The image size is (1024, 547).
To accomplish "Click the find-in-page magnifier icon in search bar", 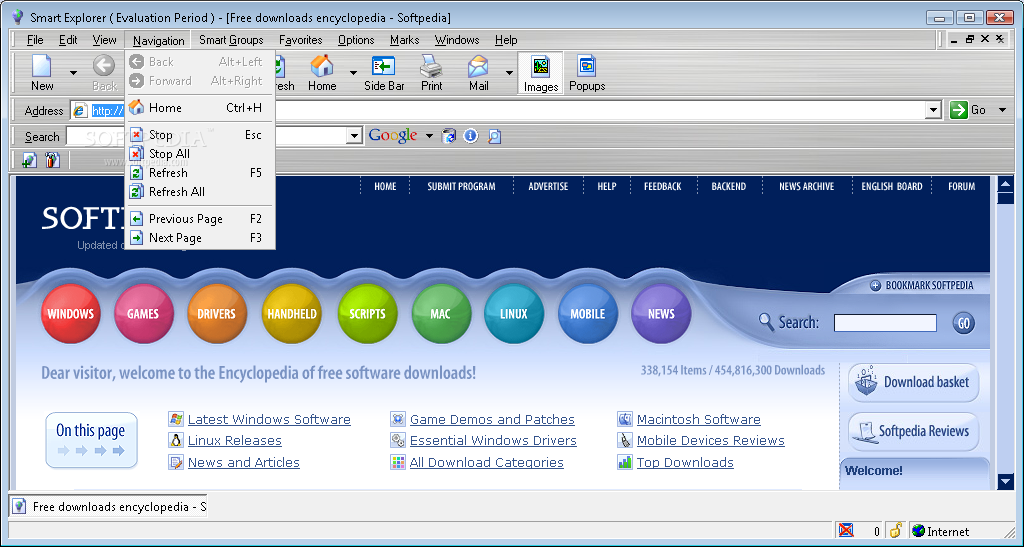I will 494,136.
